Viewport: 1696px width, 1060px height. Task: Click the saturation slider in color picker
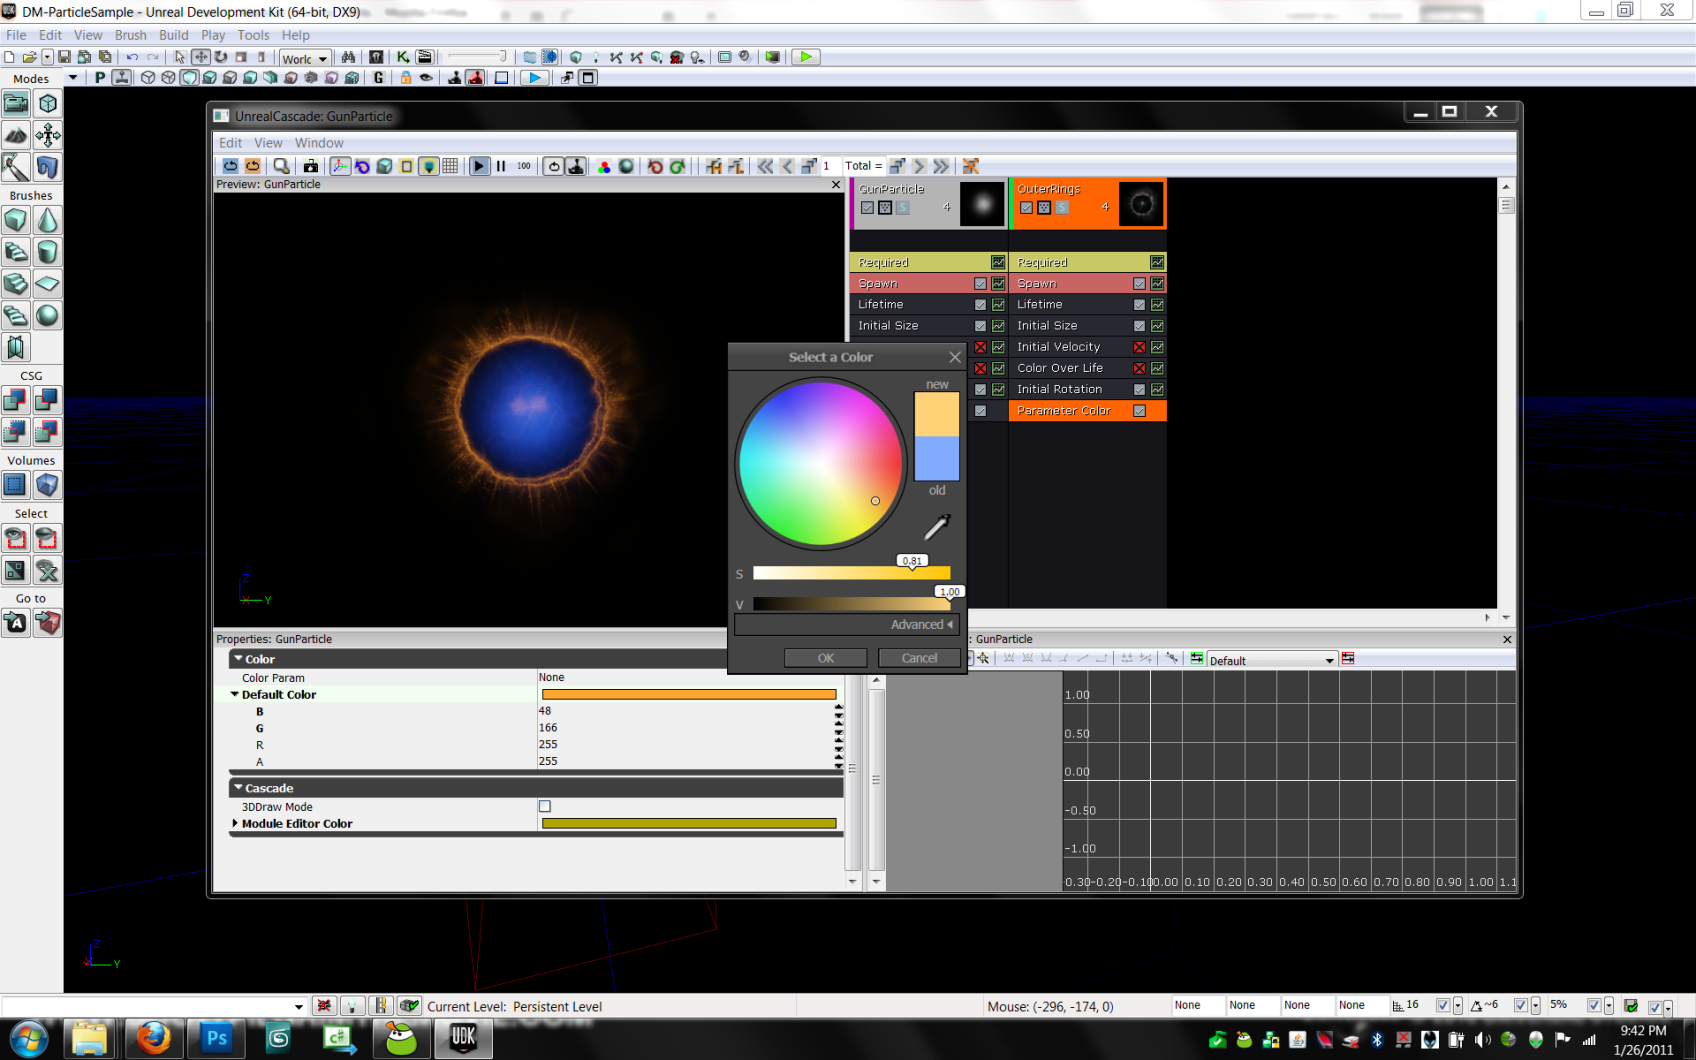(851, 573)
